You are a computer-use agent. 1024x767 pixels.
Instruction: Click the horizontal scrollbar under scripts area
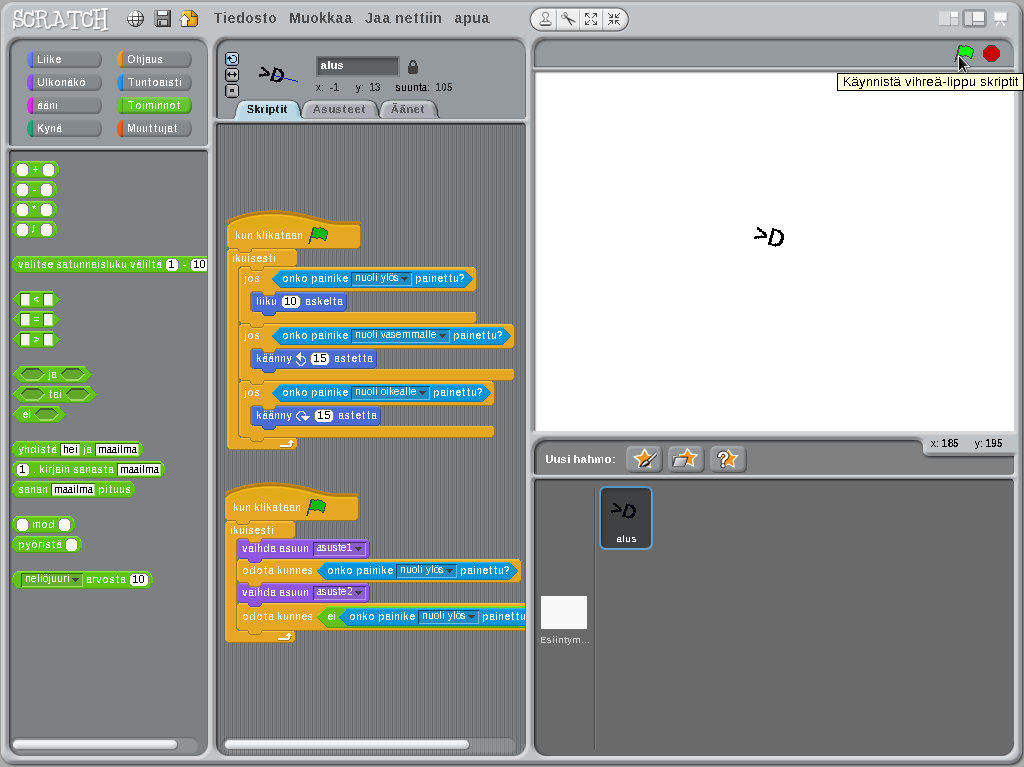[347, 745]
